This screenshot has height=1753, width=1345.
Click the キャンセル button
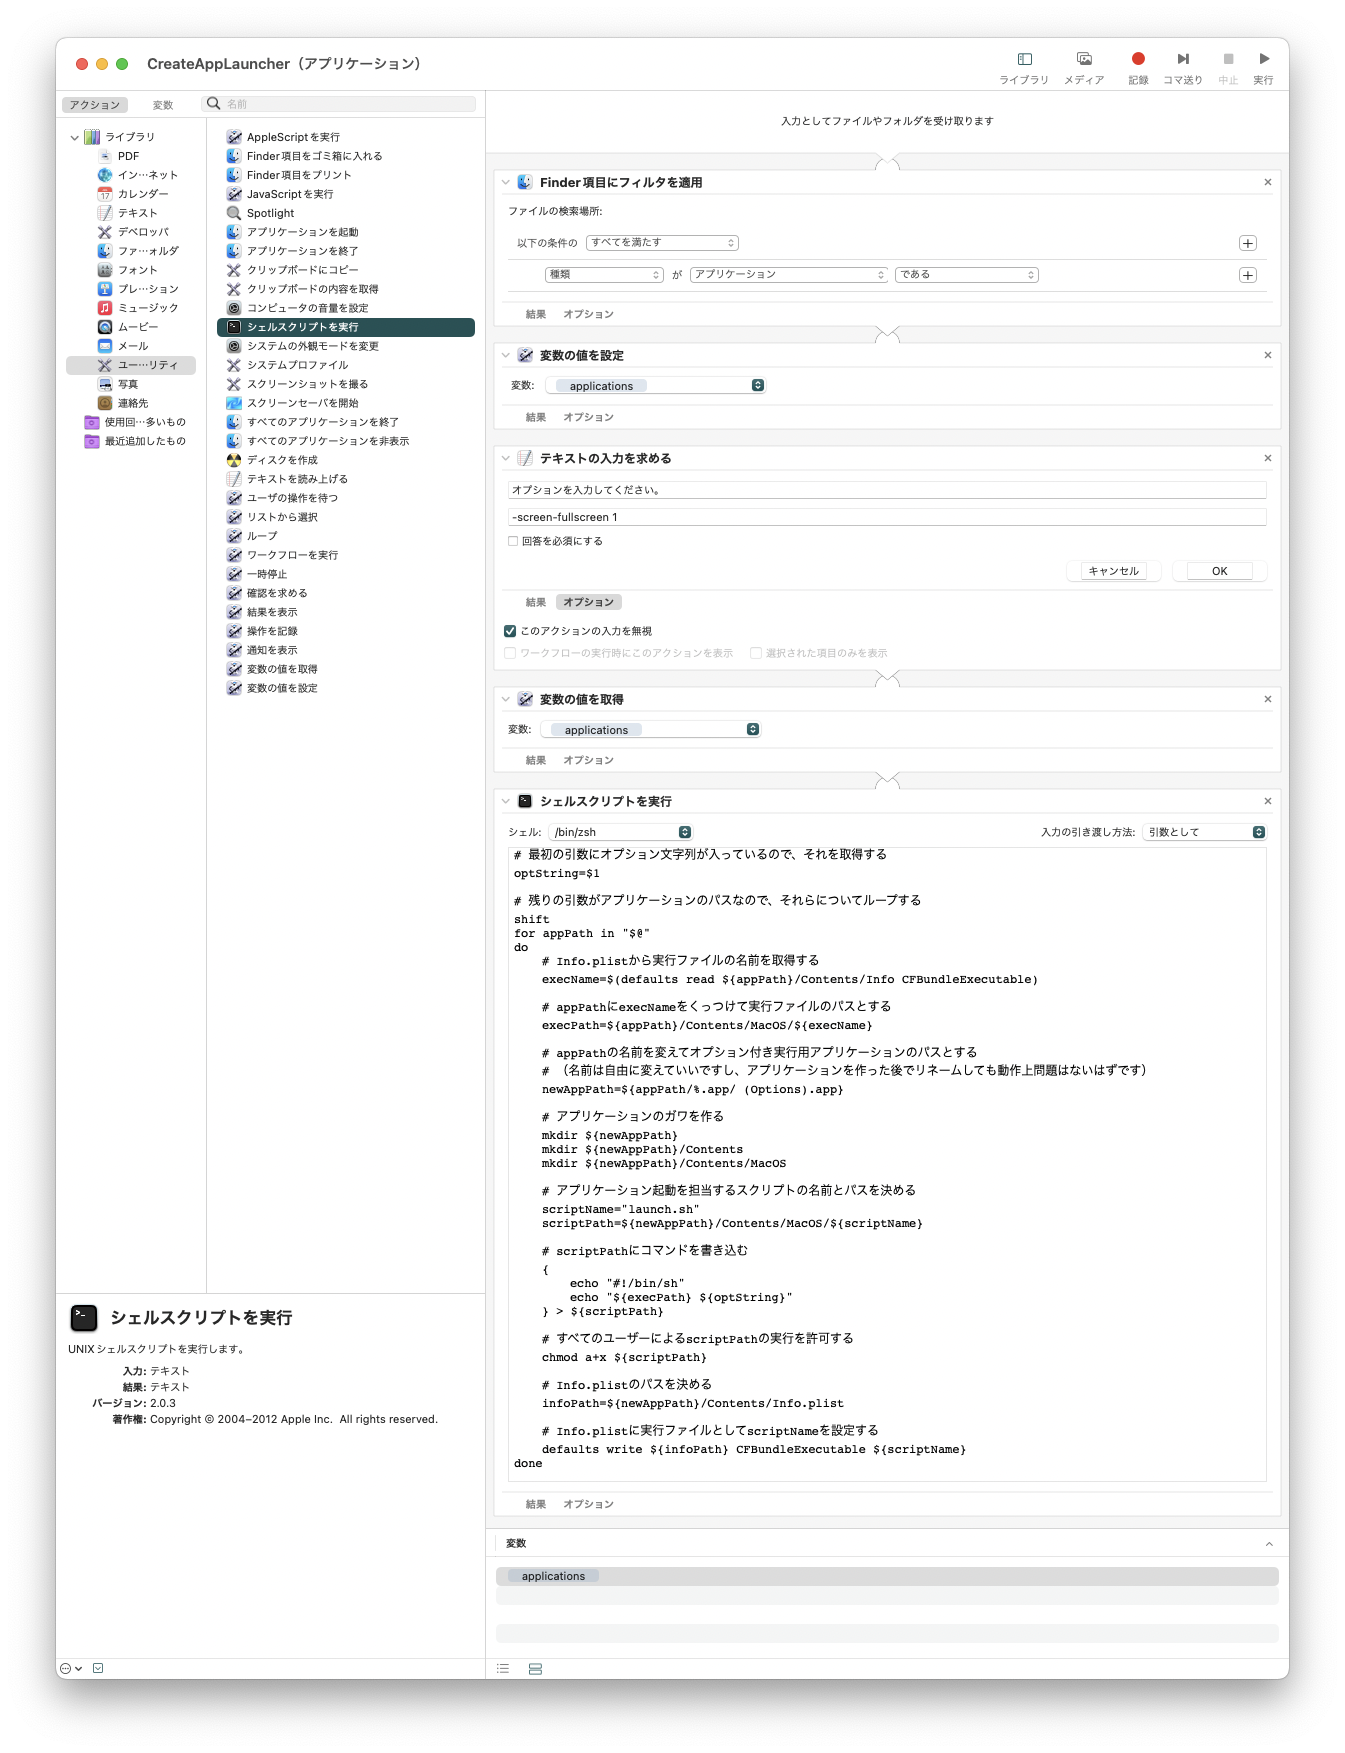click(1114, 571)
